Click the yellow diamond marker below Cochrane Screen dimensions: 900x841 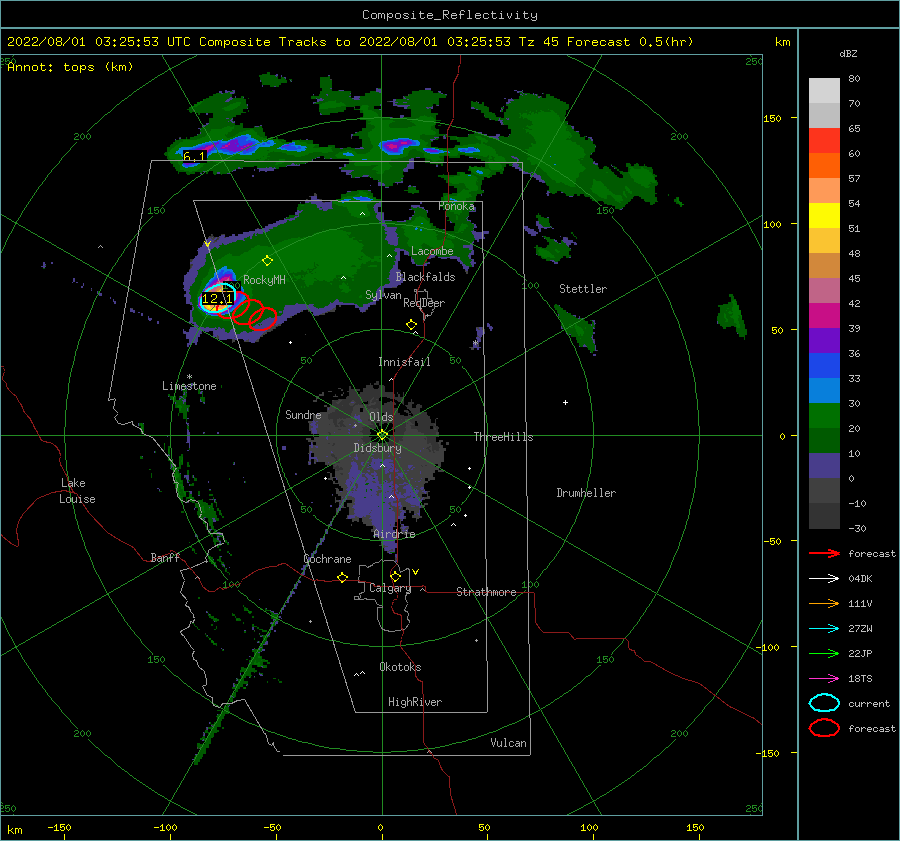tap(343, 578)
